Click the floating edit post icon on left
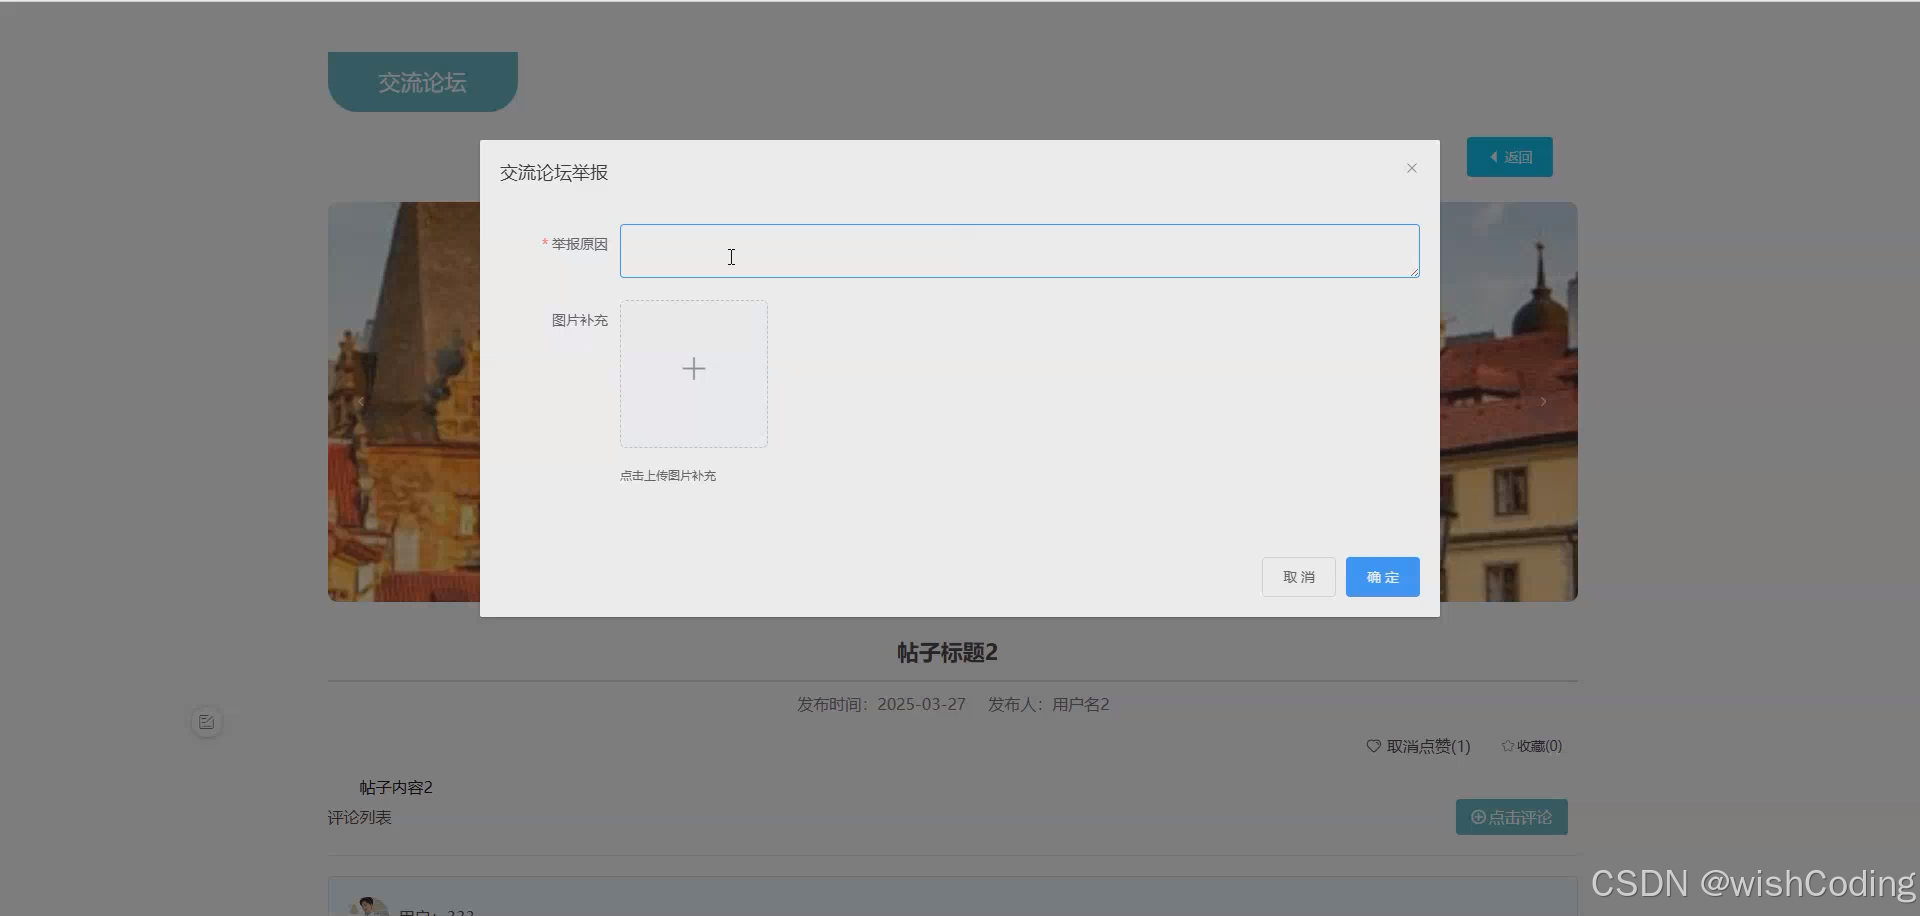This screenshot has height=916, width=1920. (x=206, y=722)
